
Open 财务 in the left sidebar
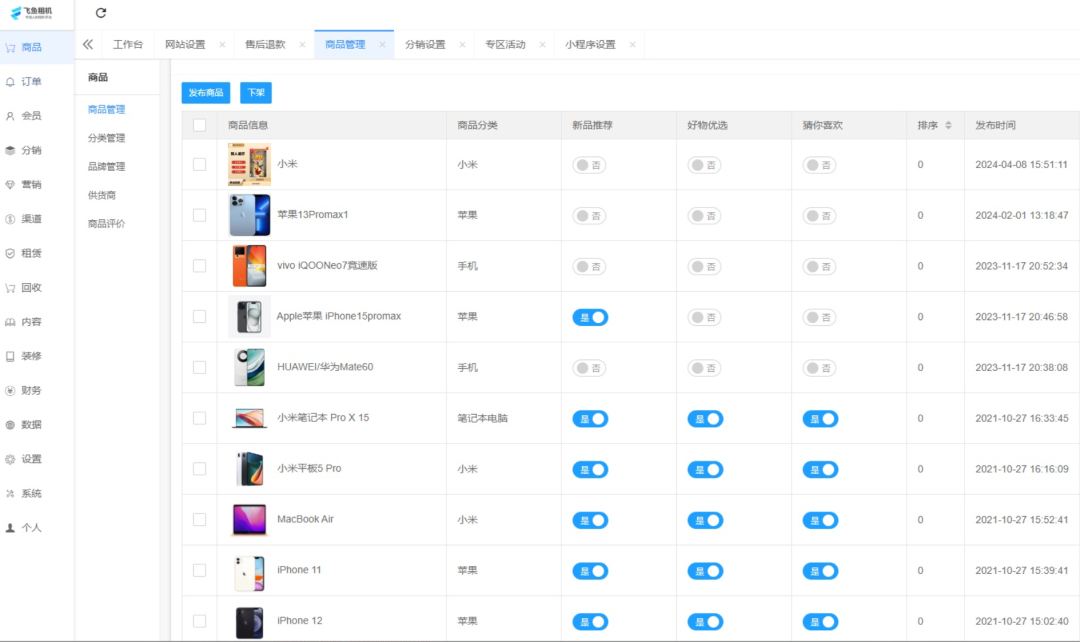click(x=31, y=391)
